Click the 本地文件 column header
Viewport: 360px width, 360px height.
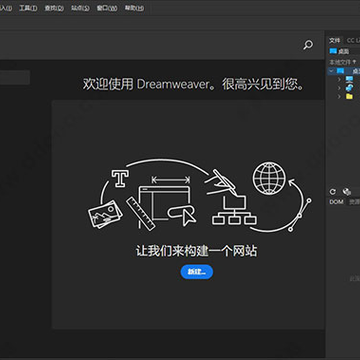click(x=342, y=62)
